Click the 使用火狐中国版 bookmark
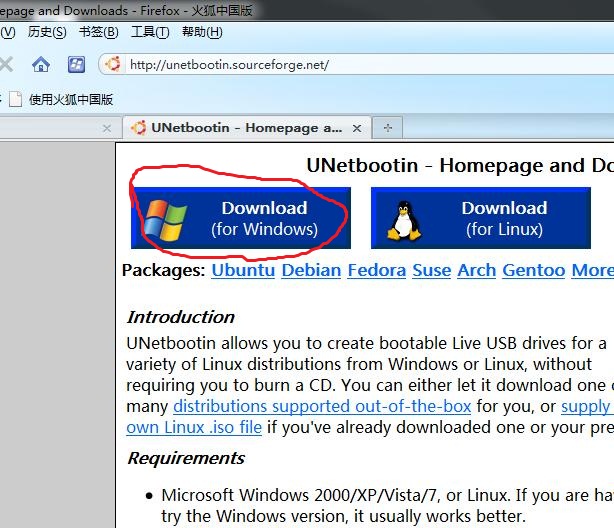The height and width of the screenshot is (528, 614). click(71, 99)
